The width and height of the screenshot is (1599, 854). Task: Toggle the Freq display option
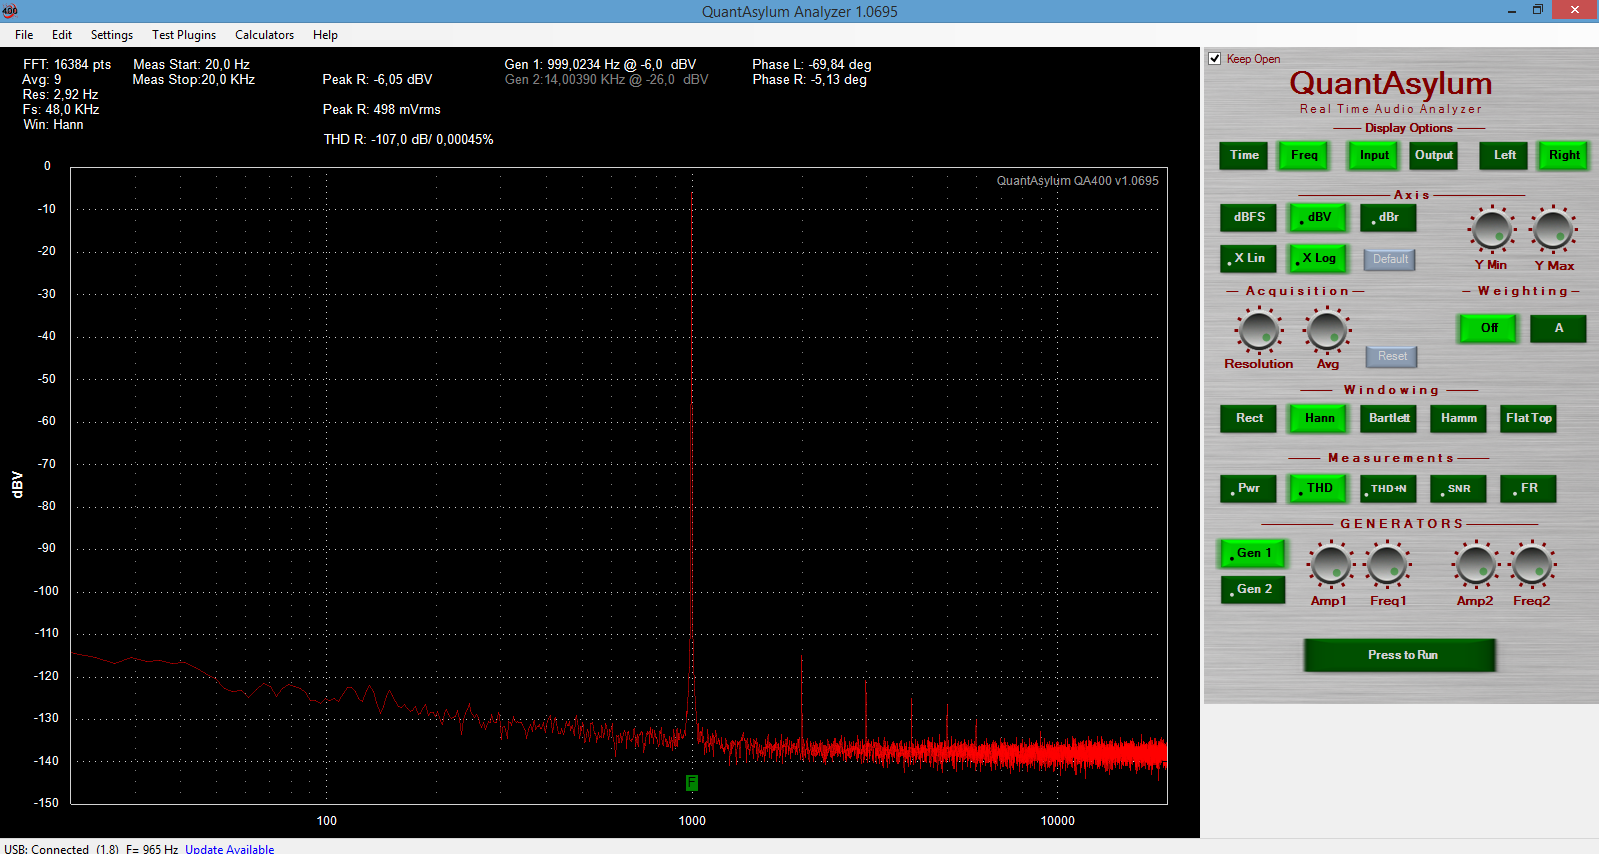[x=1304, y=155]
